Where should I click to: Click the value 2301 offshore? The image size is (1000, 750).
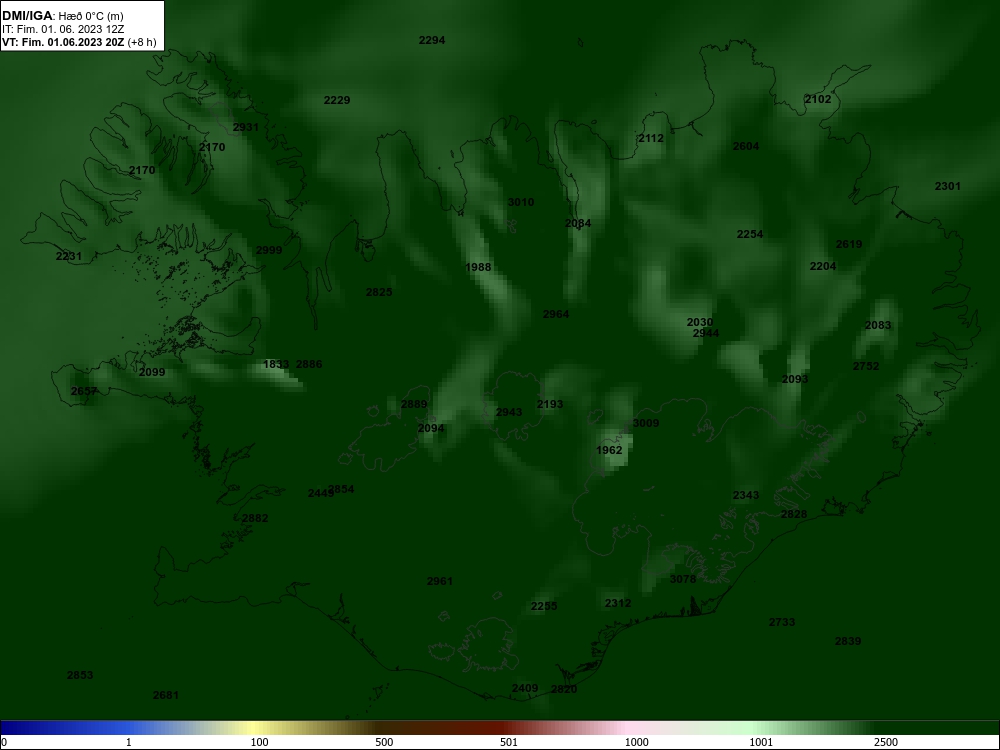(x=947, y=186)
